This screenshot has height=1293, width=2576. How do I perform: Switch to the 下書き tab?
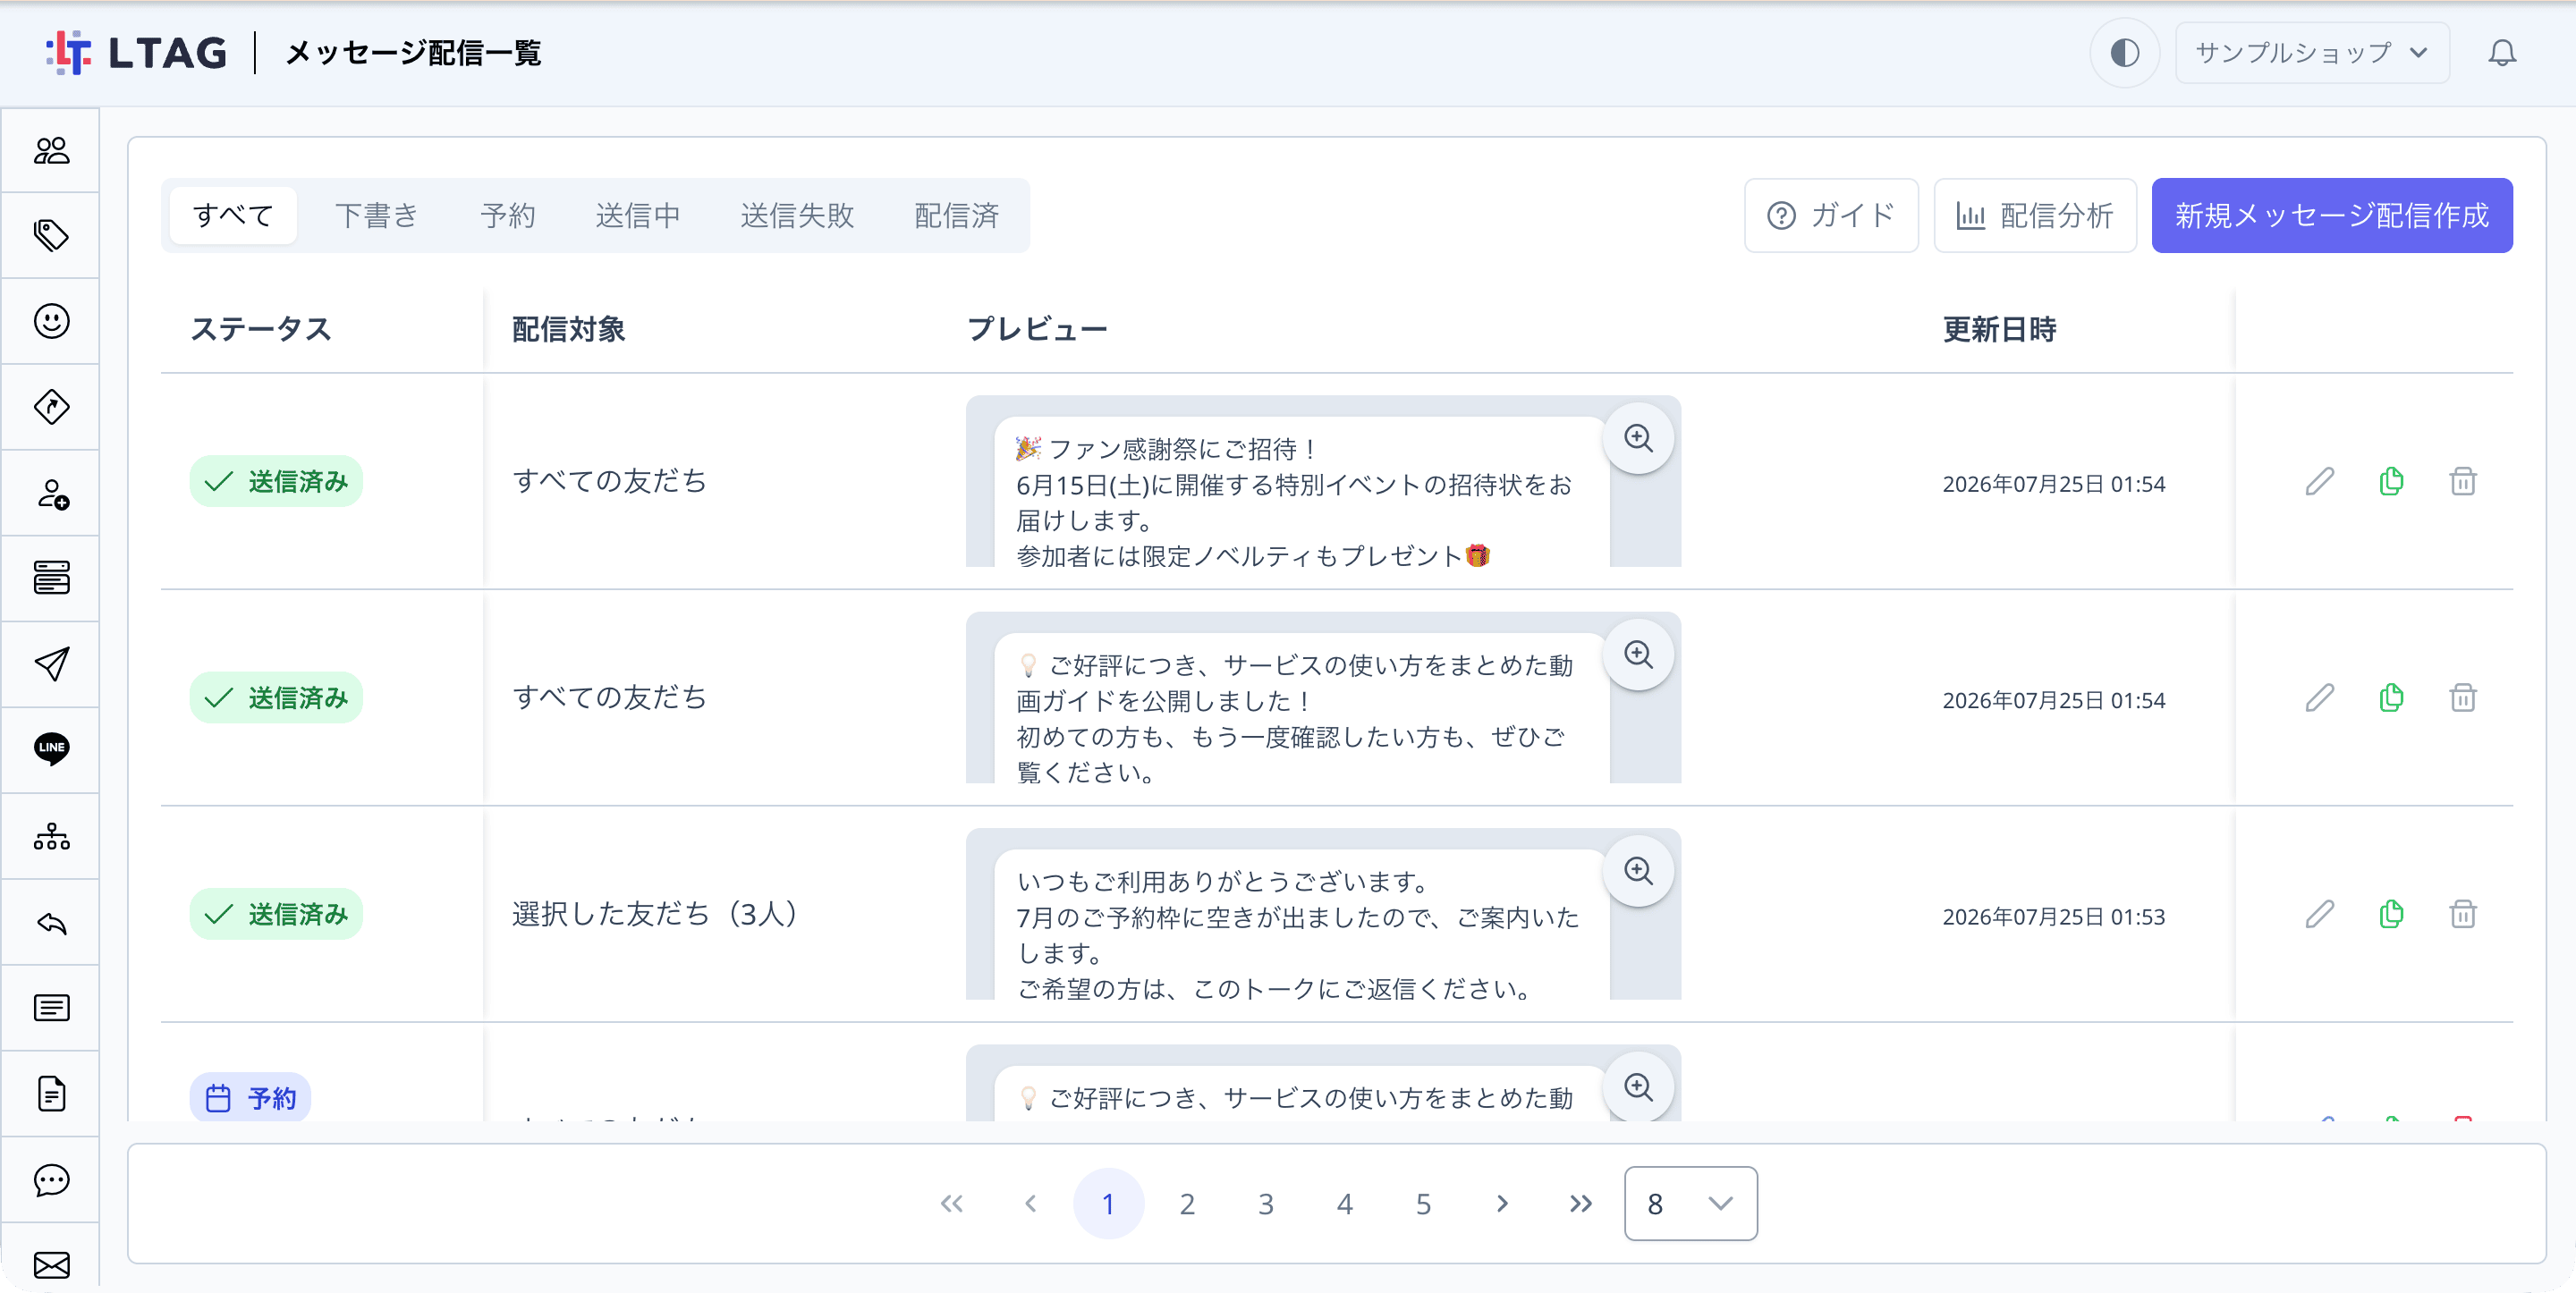click(376, 215)
